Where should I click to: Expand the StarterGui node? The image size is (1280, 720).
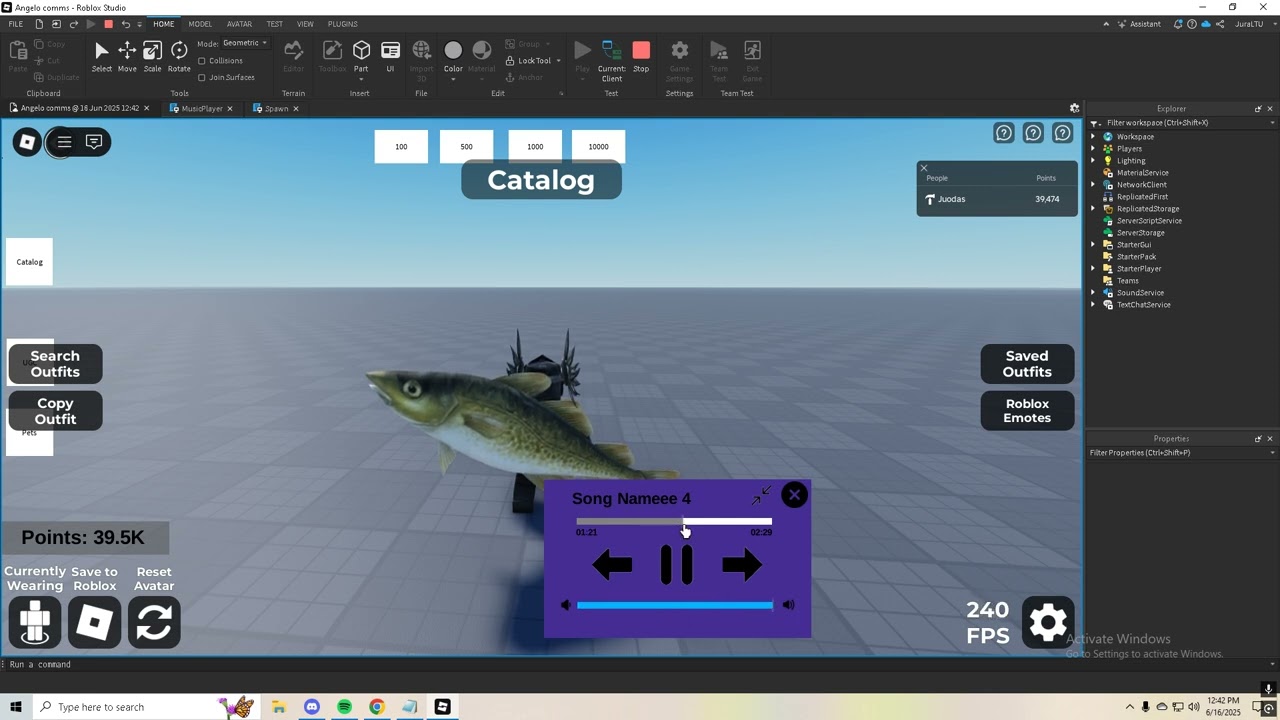point(1093,245)
